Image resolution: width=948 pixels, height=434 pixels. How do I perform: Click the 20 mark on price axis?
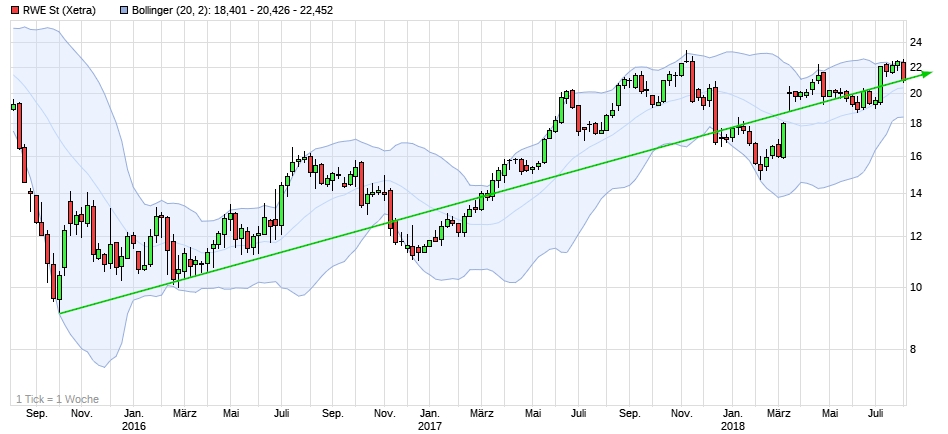tap(915, 93)
